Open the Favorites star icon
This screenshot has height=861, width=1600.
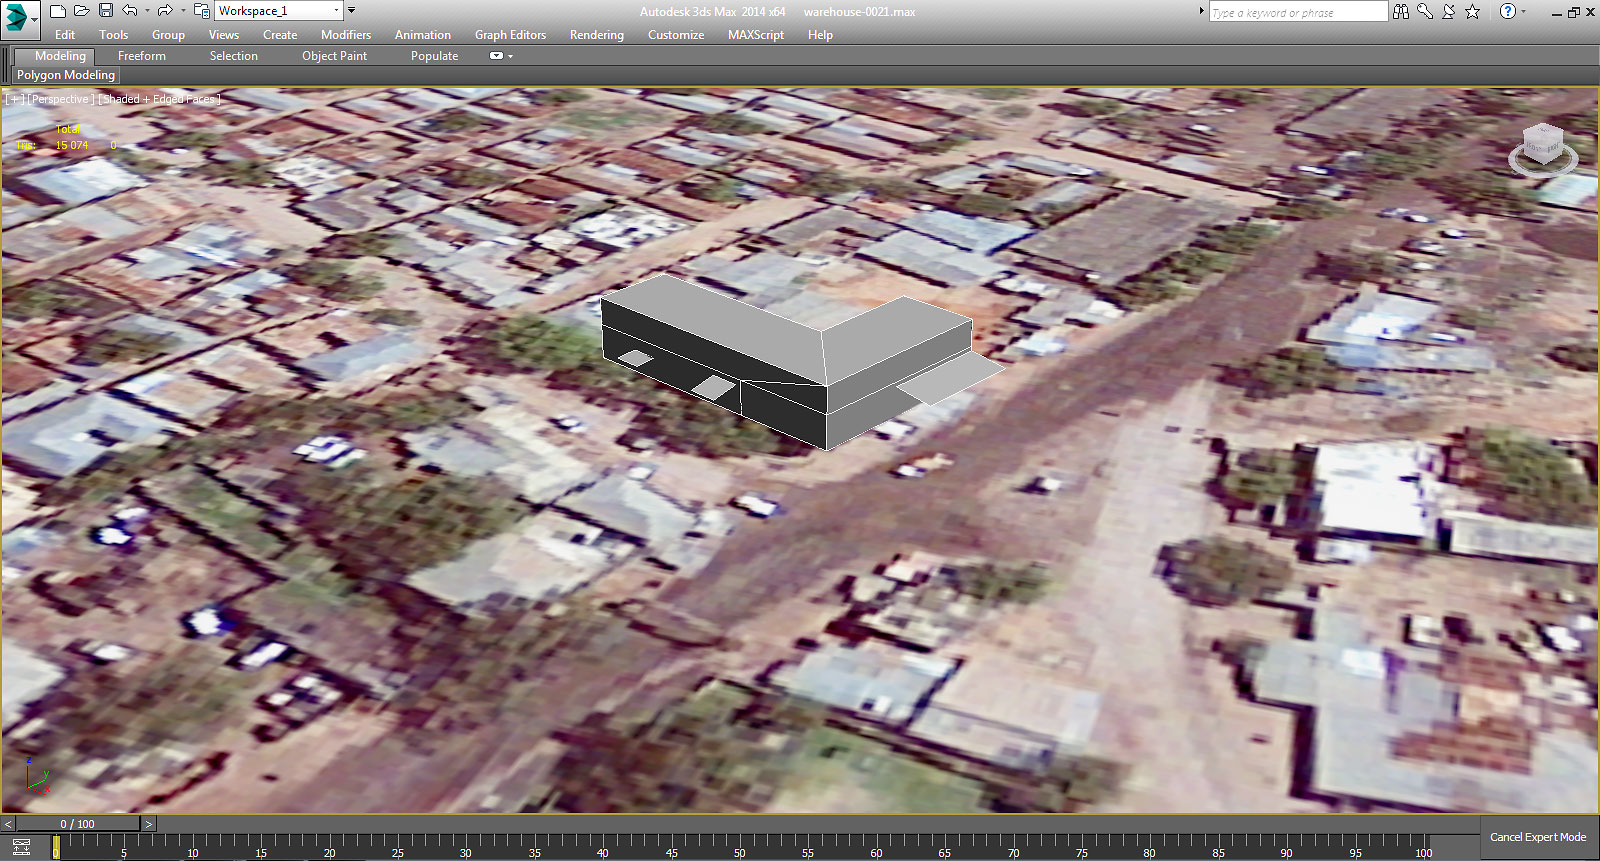tap(1472, 11)
